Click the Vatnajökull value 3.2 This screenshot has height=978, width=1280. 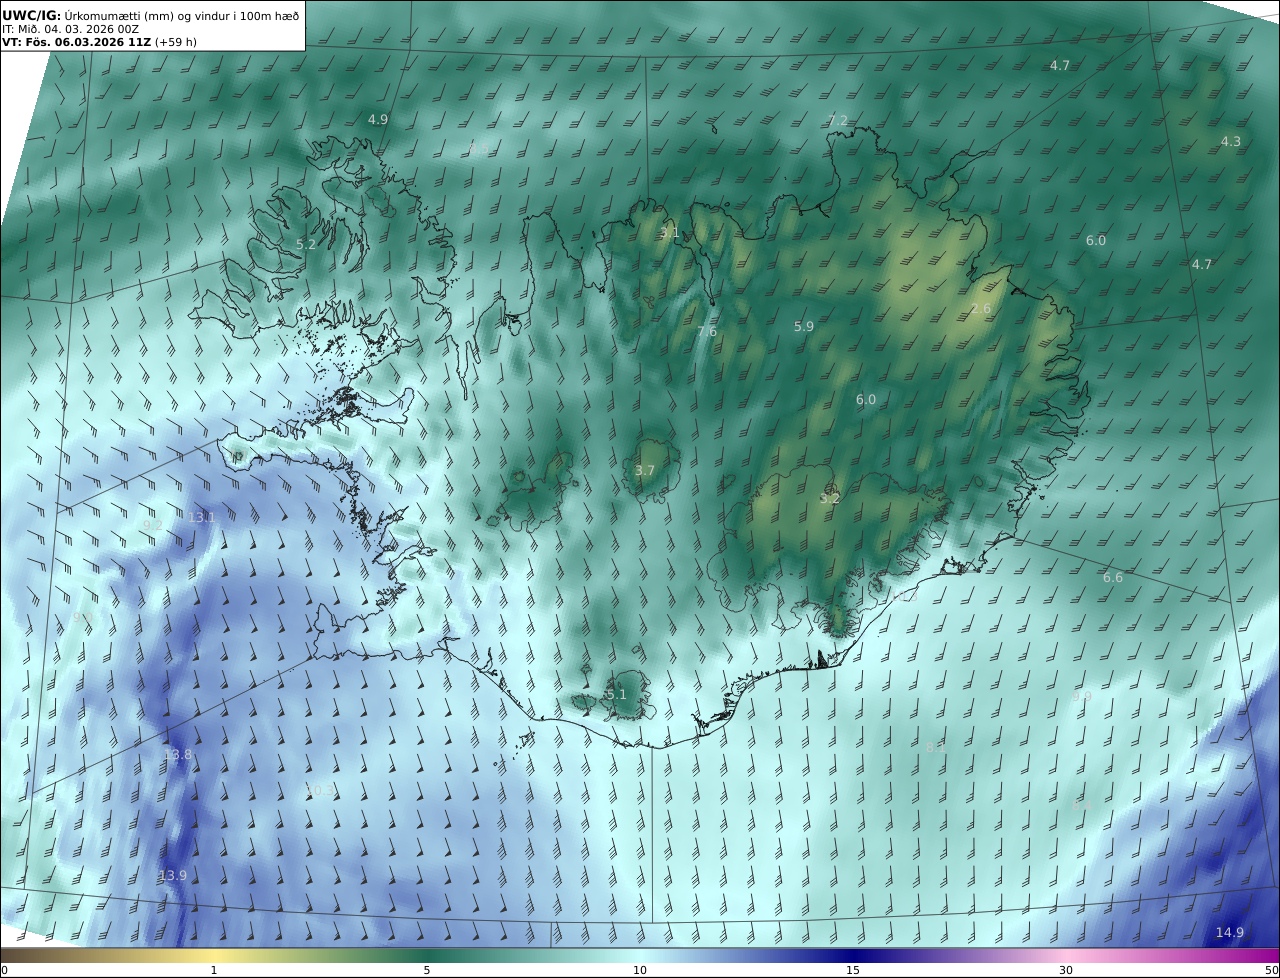pos(830,498)
